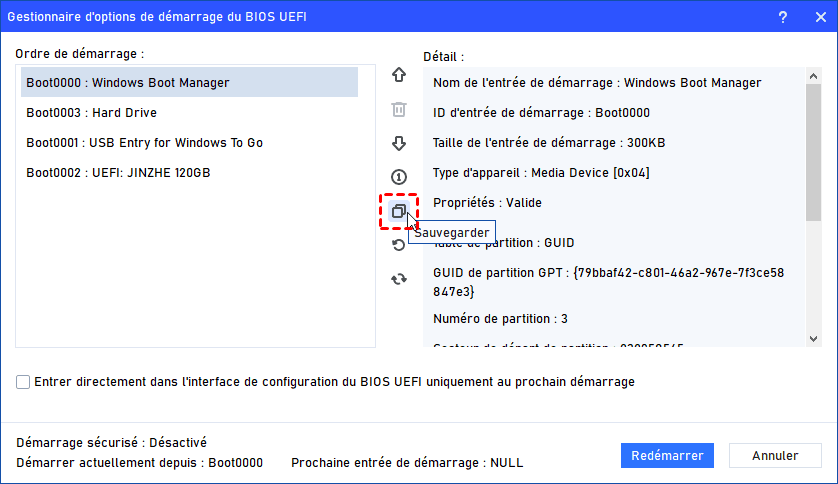Image resolution: width=838 pixels, height=484 pixels.
Task: Open help with the question mark icon
Action: (x=781, y=17)
